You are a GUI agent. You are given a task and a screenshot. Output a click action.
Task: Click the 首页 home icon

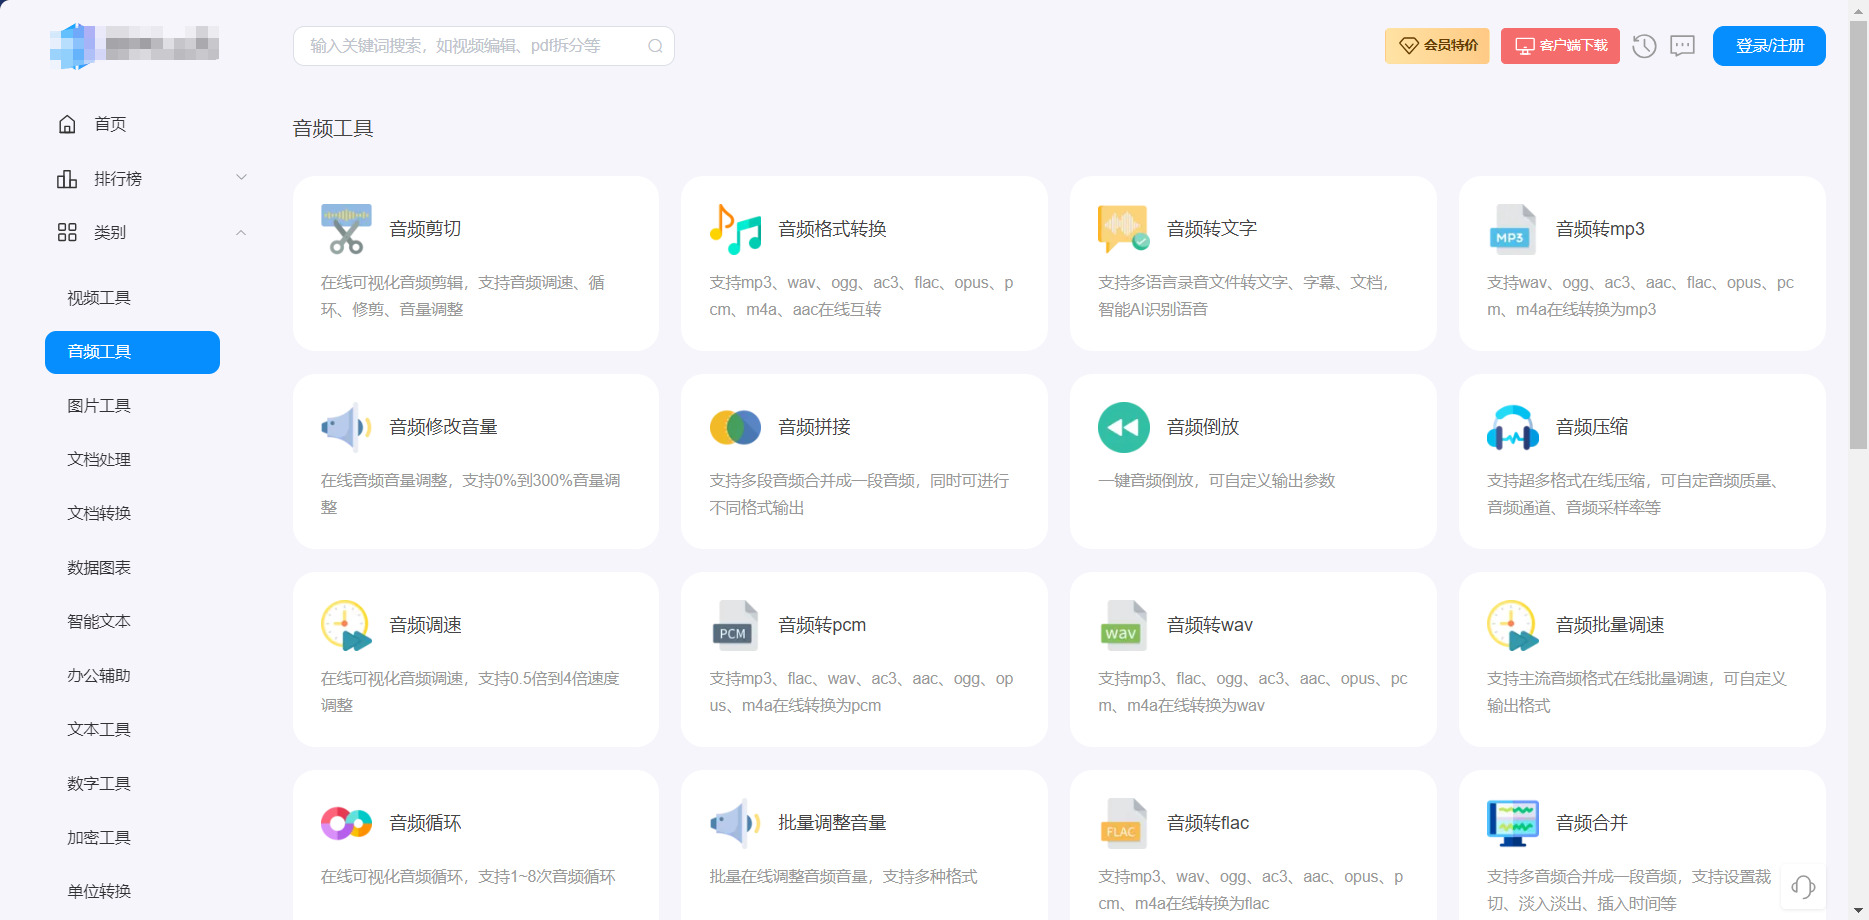click(67, 124)
